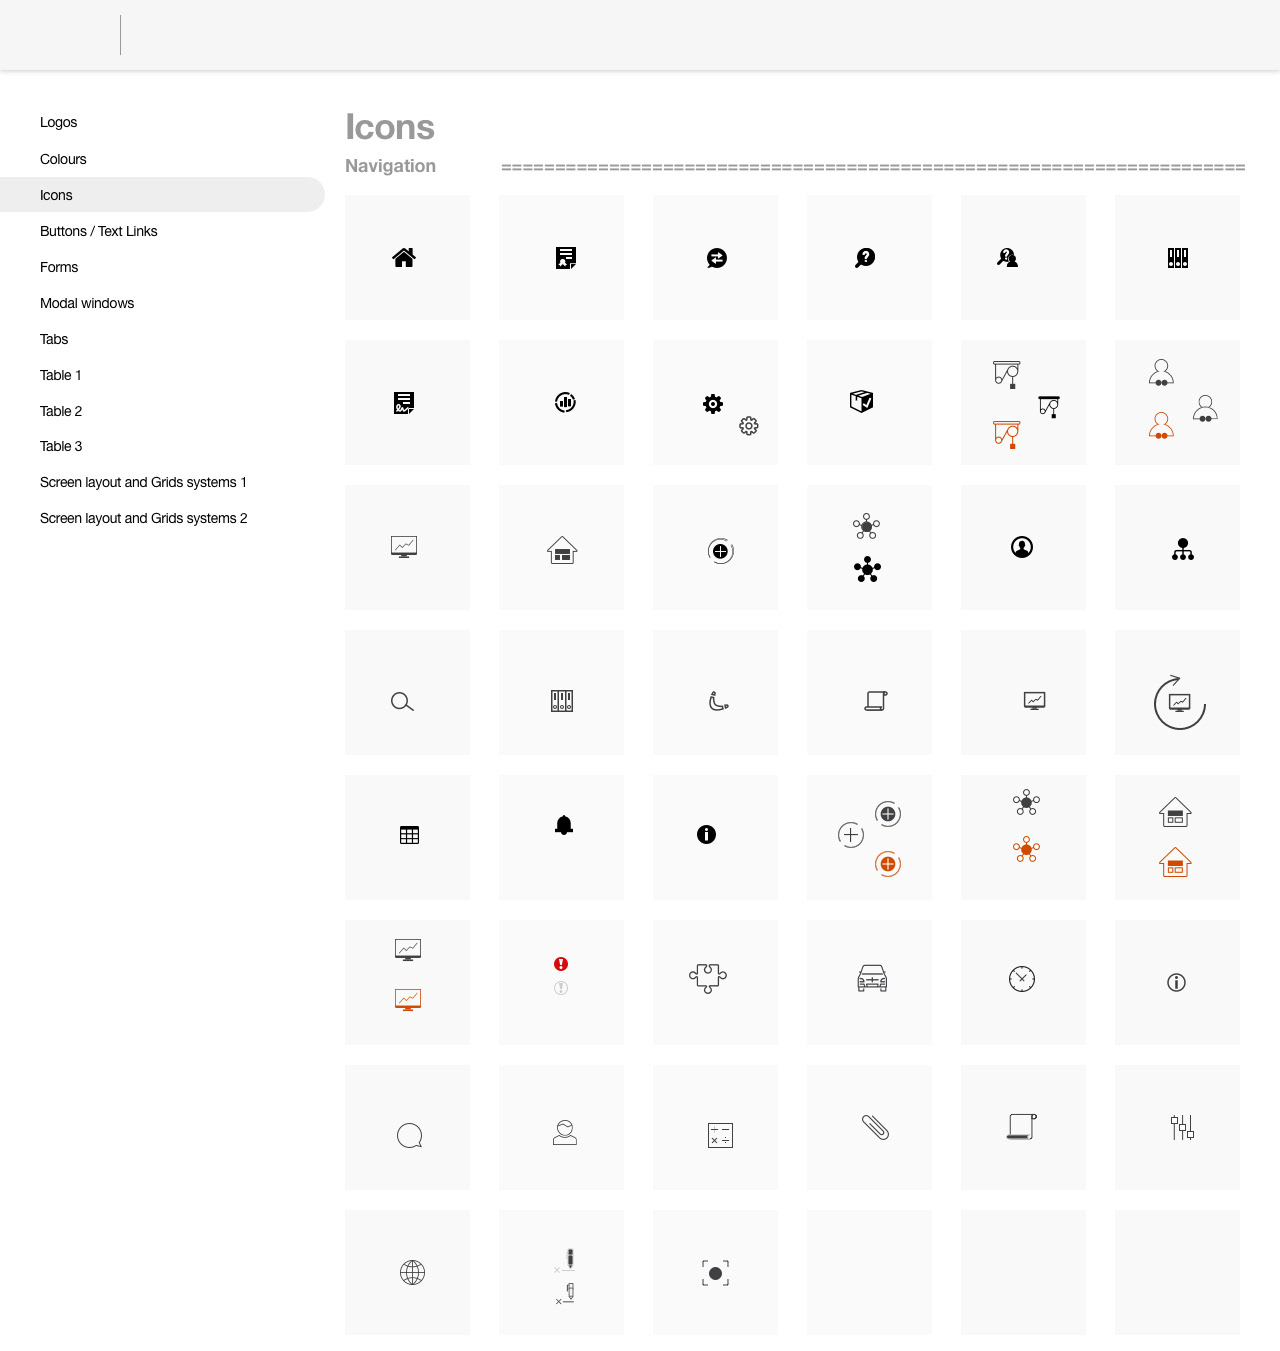Click the puzzle piece icon
1280x1351 pixels.
pyautogui.click(x=708, y=977)
